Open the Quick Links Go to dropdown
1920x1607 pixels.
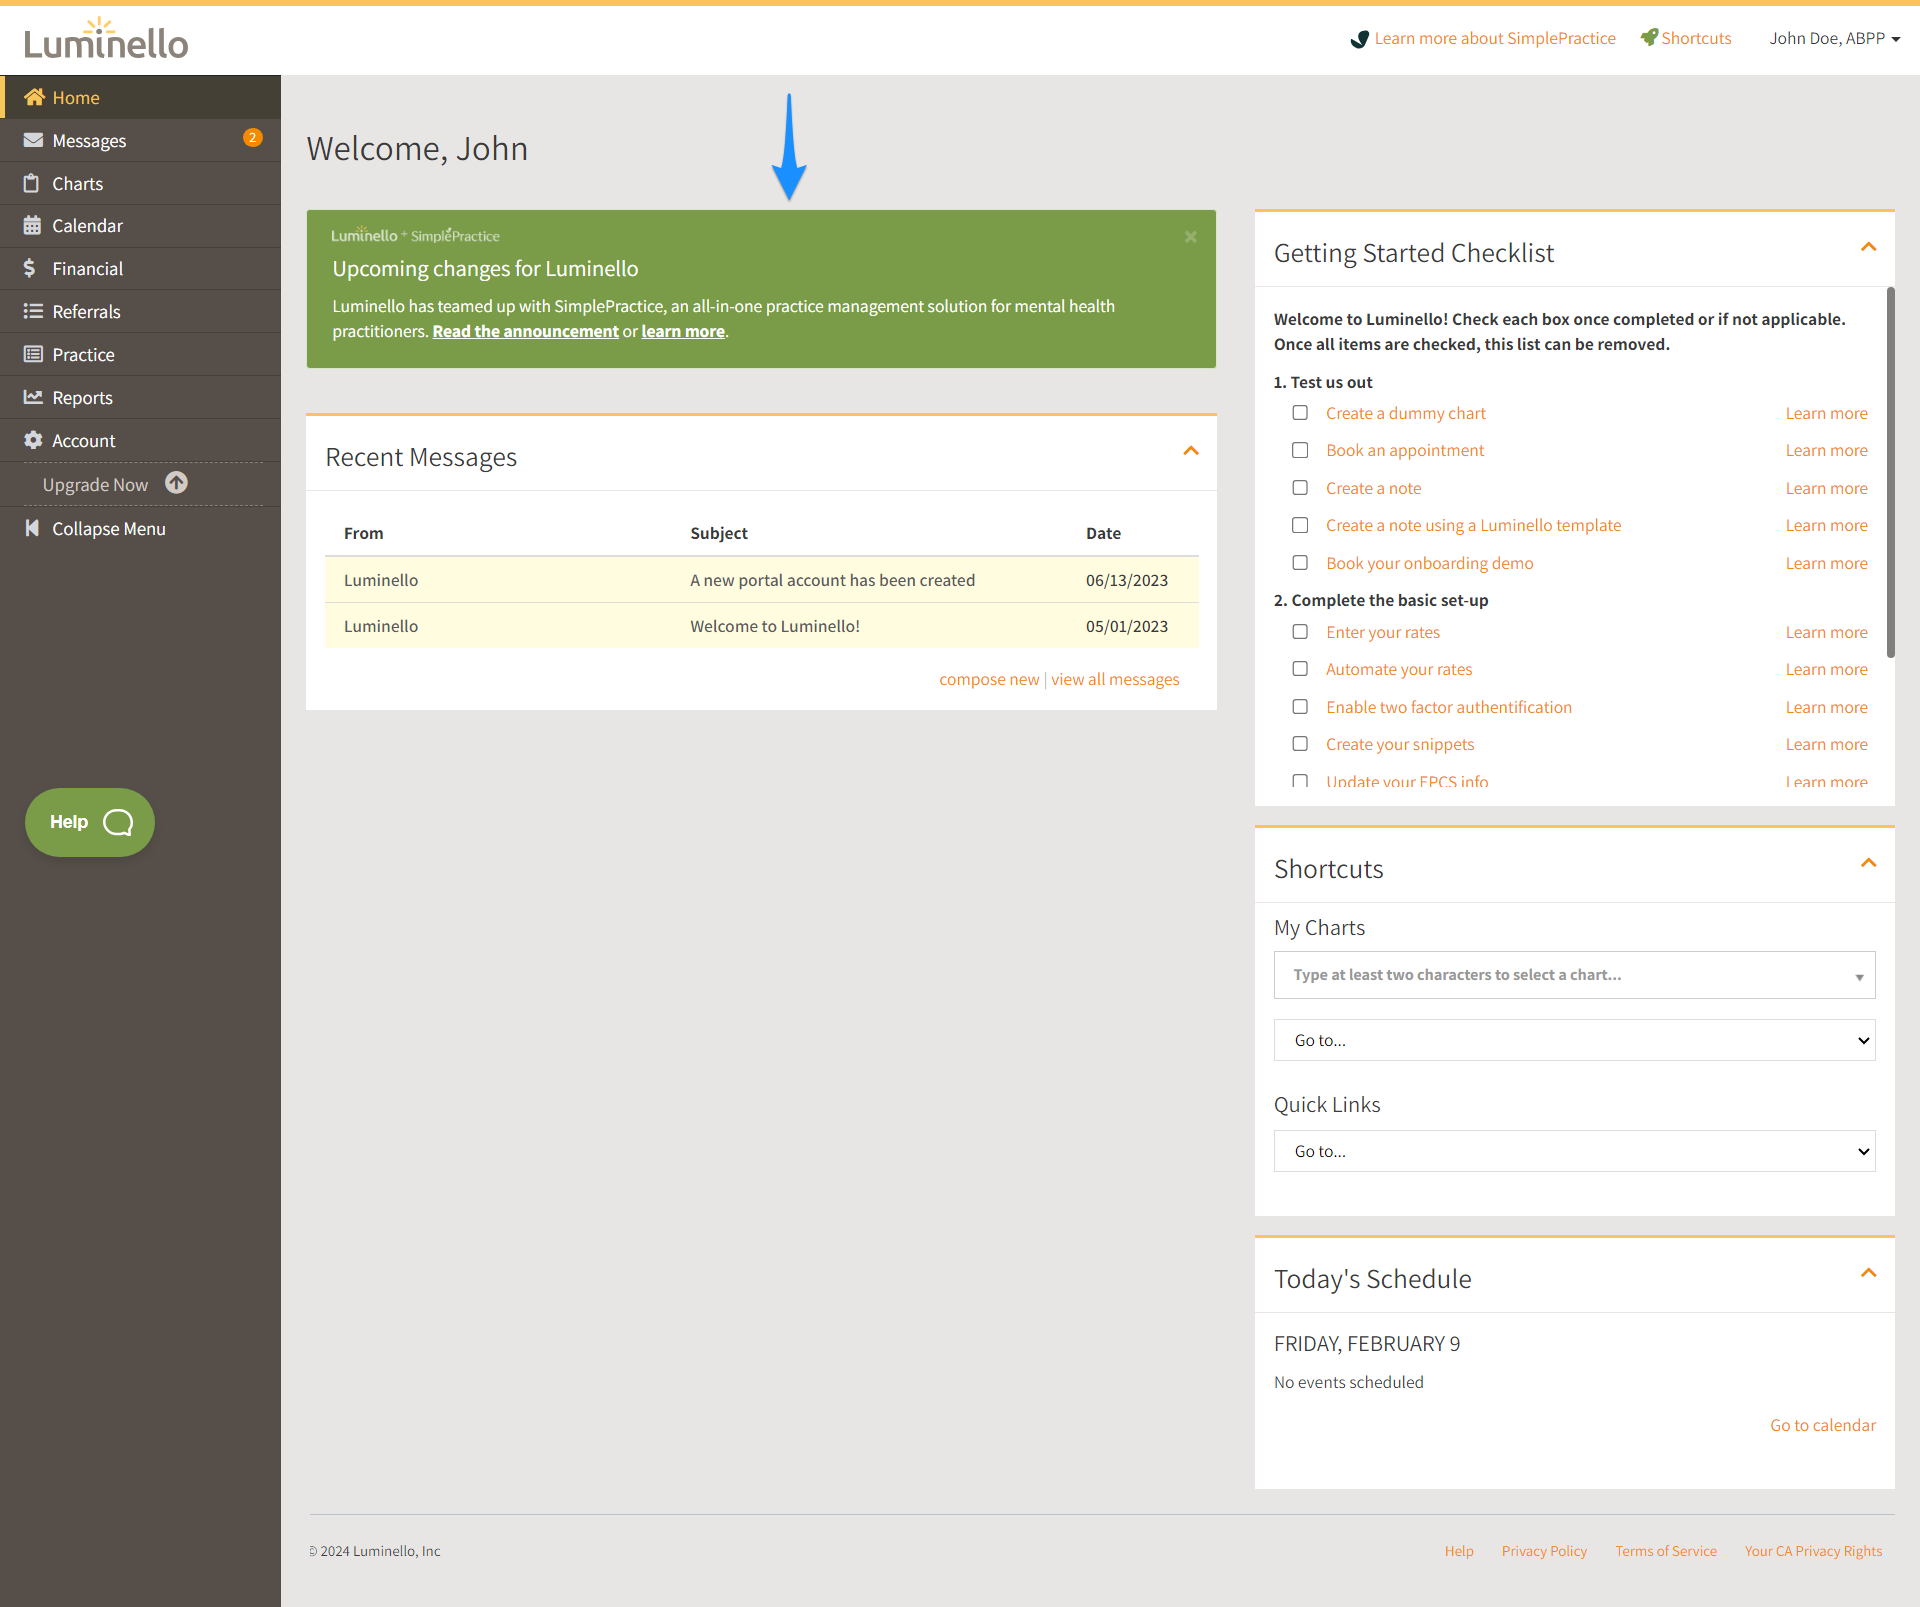pos(1574,1151)
